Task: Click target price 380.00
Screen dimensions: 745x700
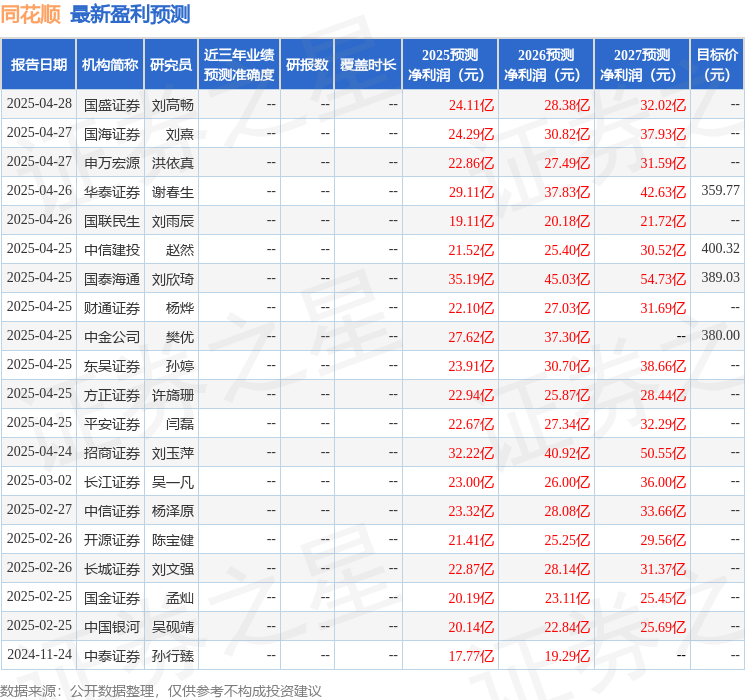Action: (x=720, y=336)
